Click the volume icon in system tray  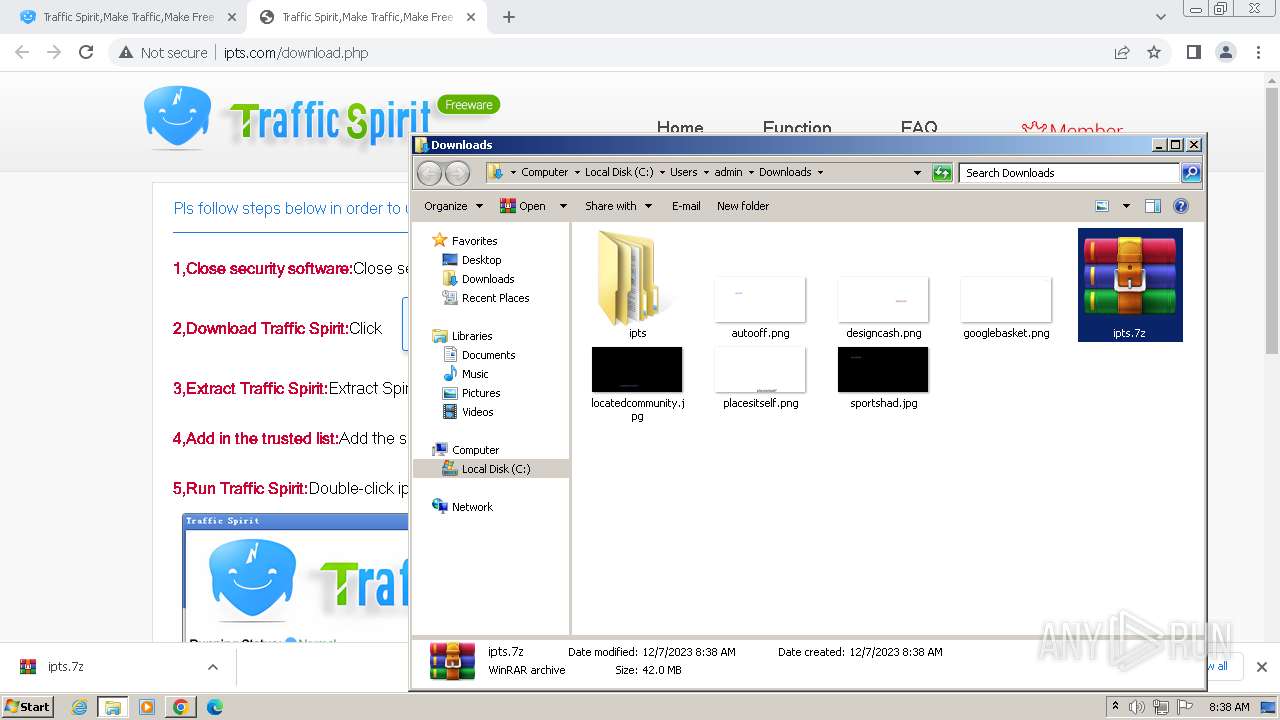click(1137, 707)
